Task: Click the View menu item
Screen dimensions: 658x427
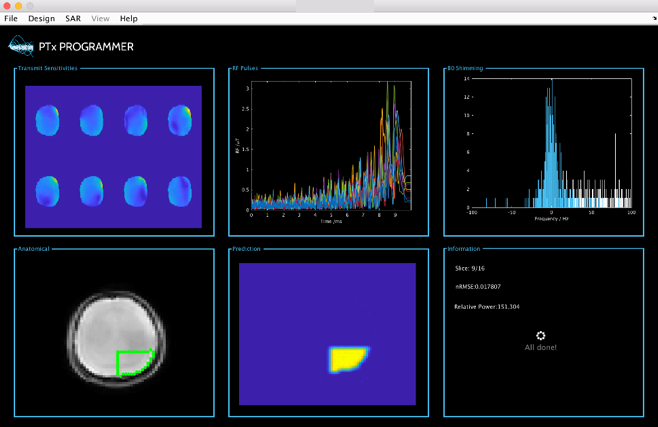Action: 100,18
